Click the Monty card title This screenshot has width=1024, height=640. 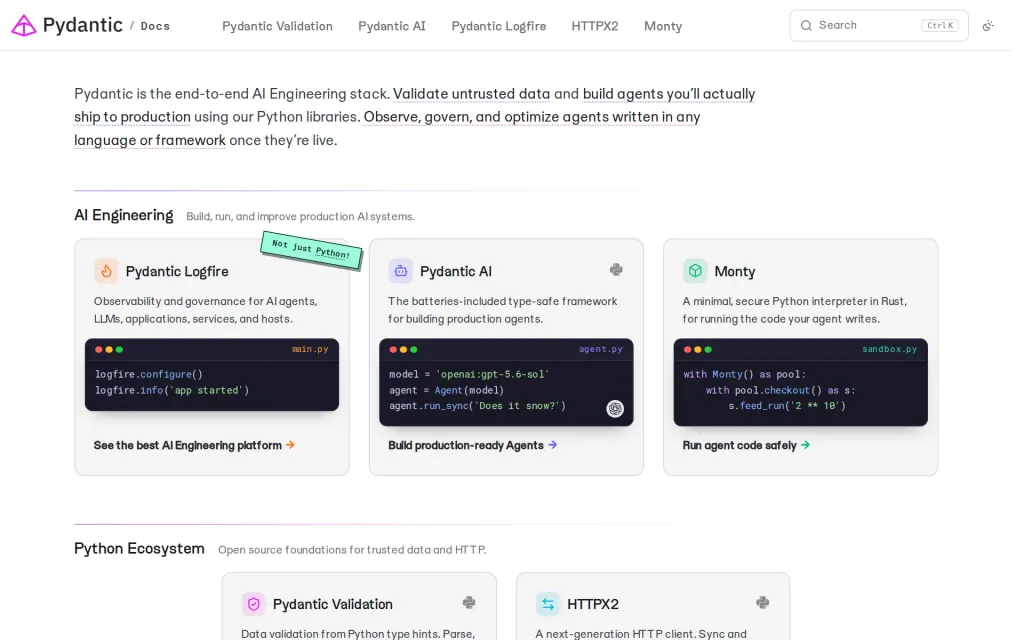coord(735,272)
